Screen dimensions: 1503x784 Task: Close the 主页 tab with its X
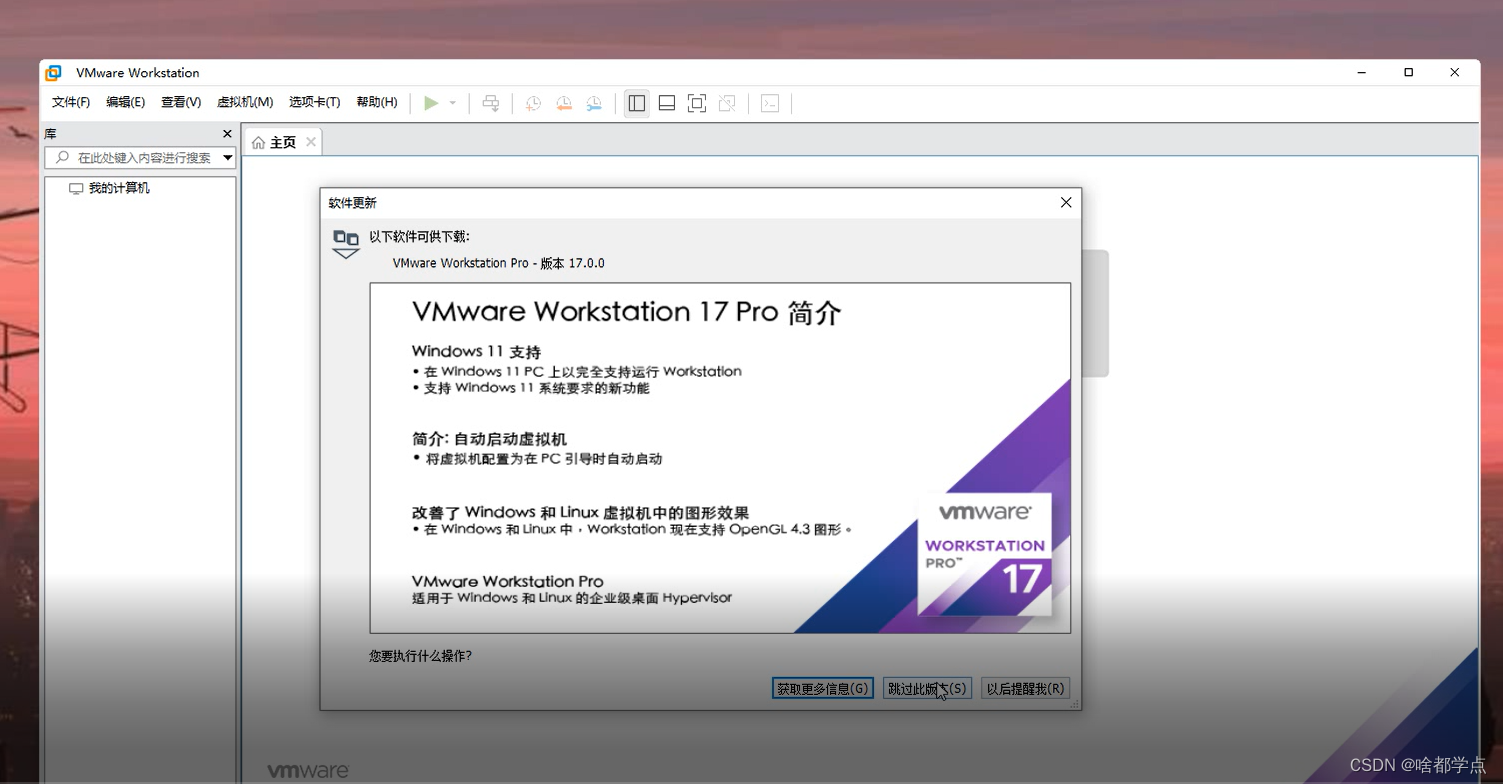311,142
